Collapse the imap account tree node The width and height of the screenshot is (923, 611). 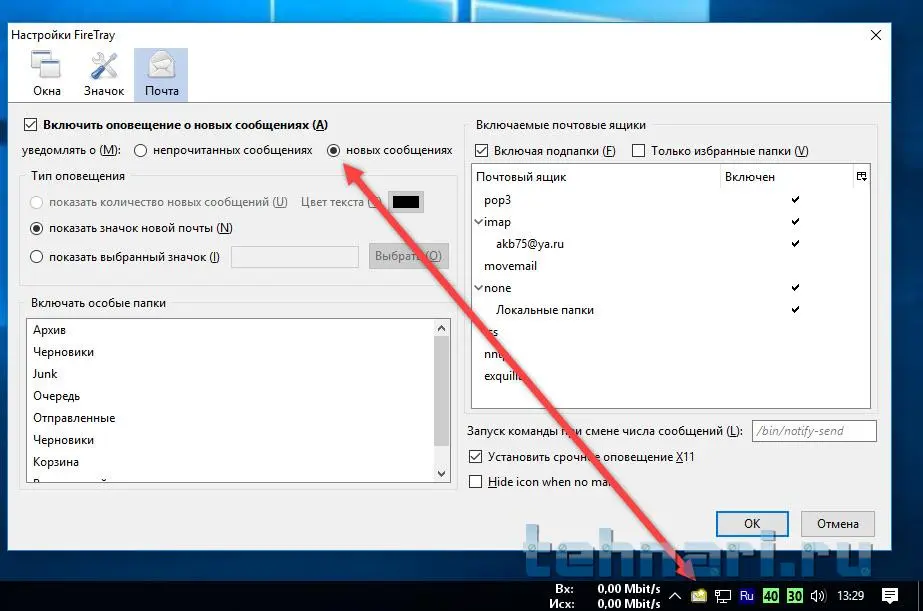tap(479, 222)
